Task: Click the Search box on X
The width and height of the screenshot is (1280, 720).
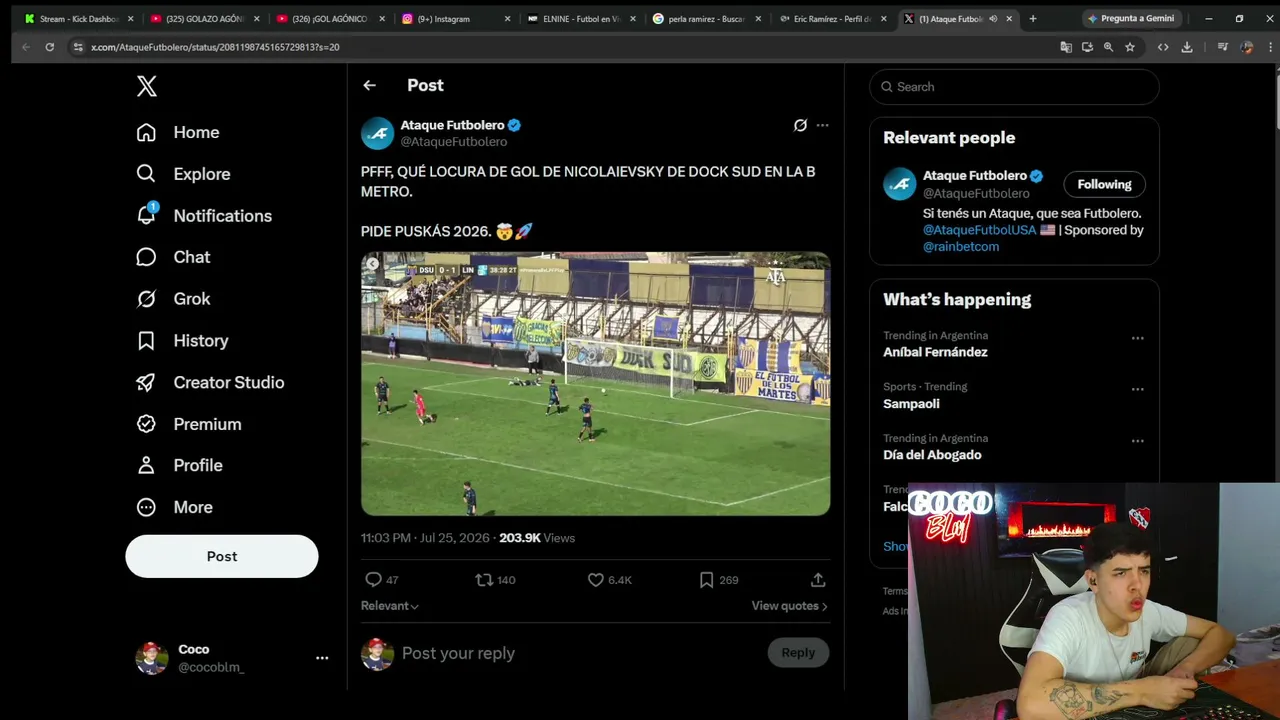Action: point(1014,87)
